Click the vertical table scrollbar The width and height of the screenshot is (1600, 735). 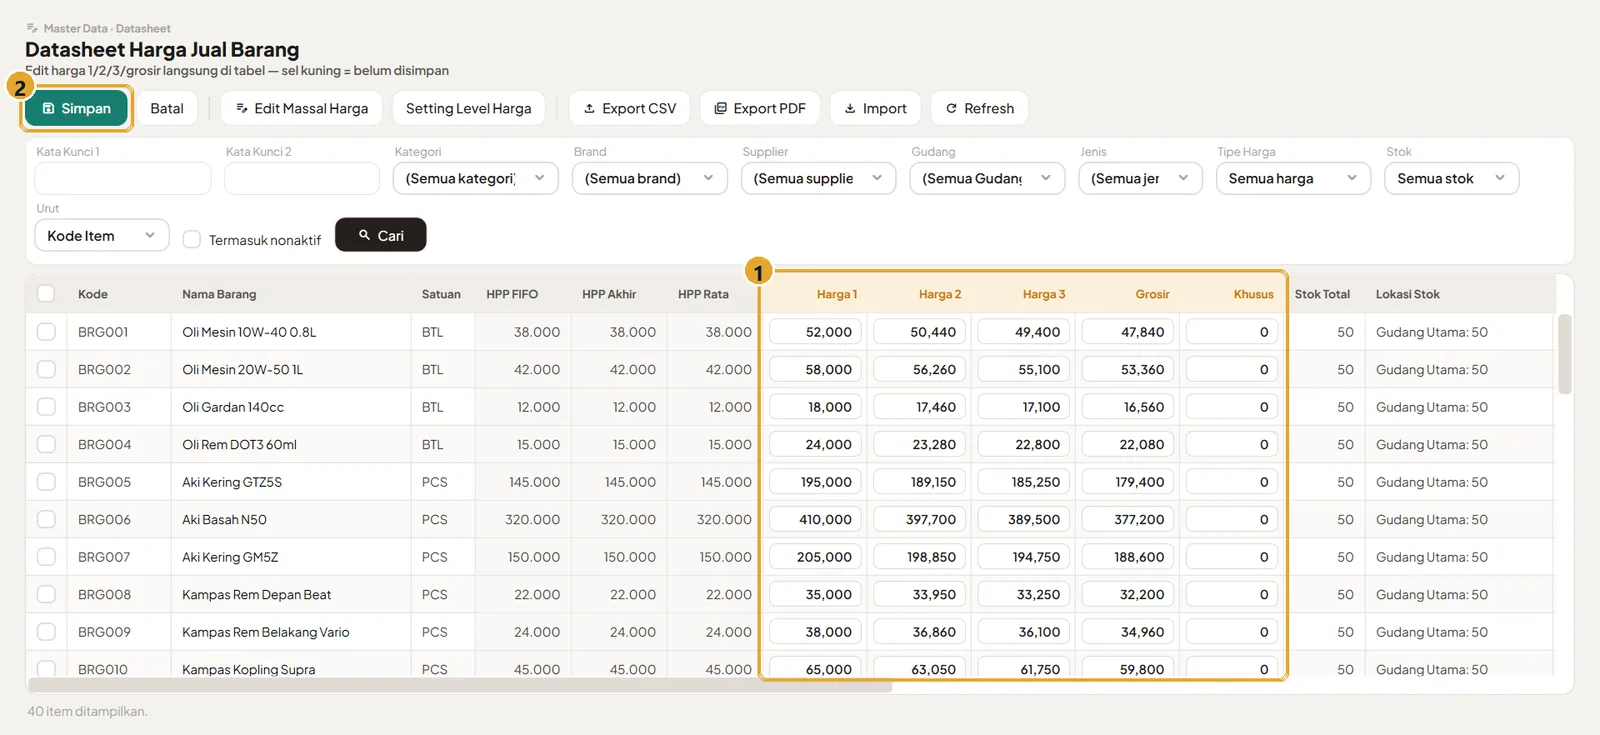coord(1565,354)
